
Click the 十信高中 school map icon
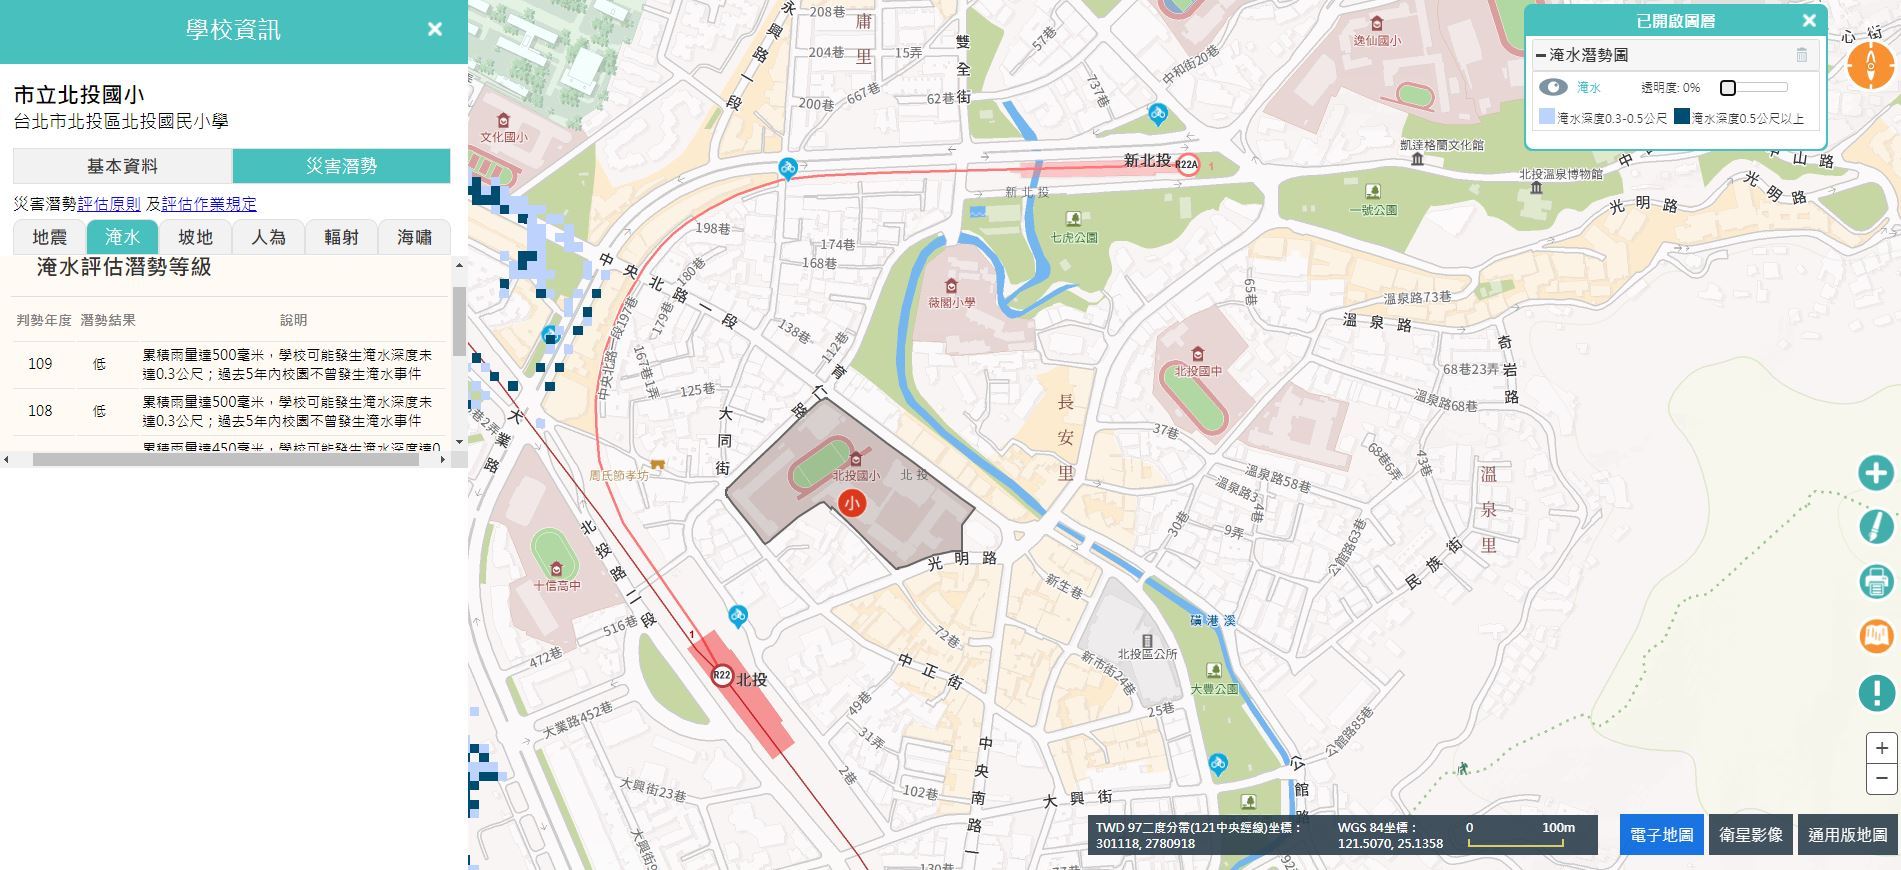click(557, 569)
